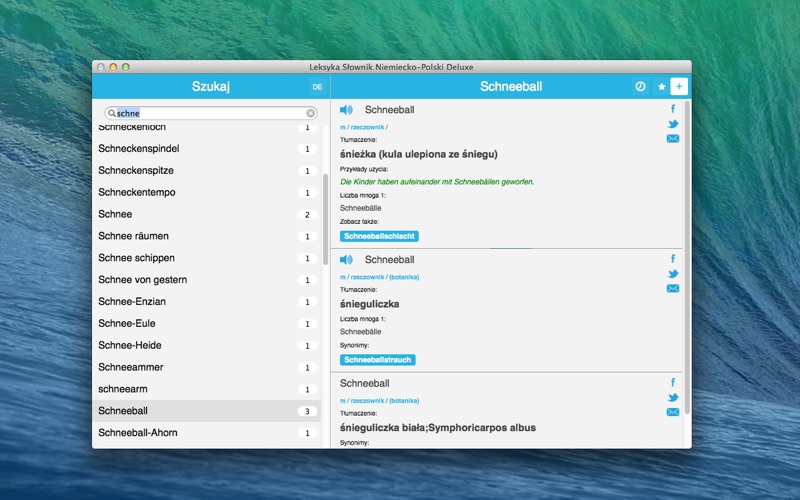
Task: Focus the search input containing schne
Action: 211,113
